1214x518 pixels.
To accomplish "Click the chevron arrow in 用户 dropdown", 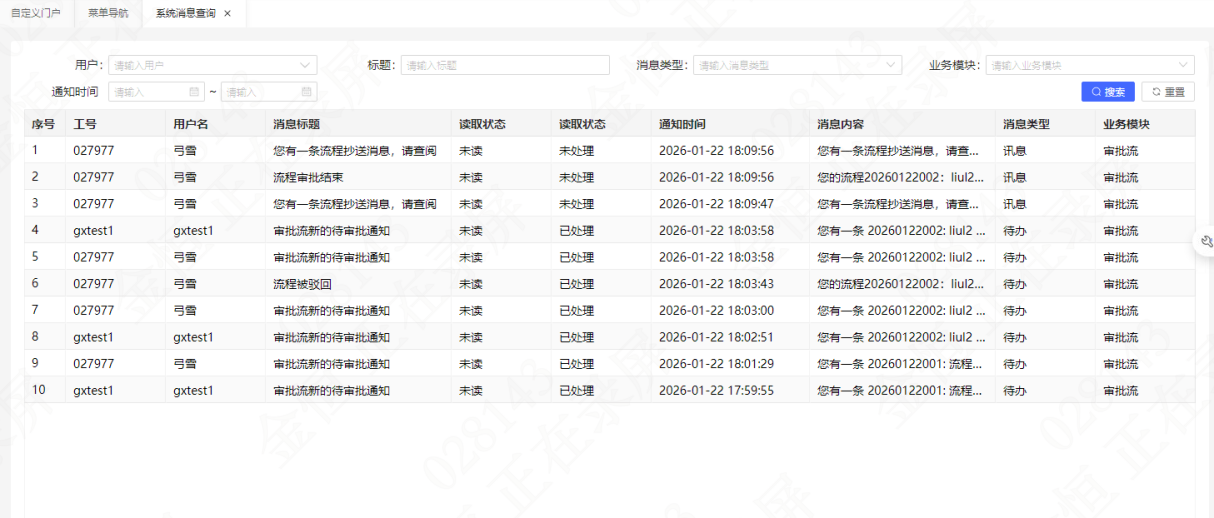I will (304, 65).
